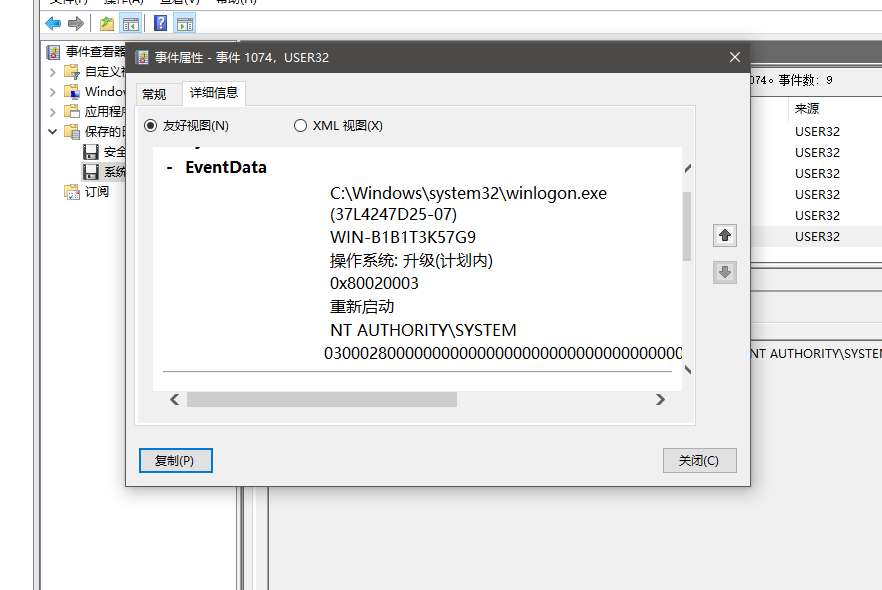Select the XML 视图(X) radio button

(x=300, y=126)
